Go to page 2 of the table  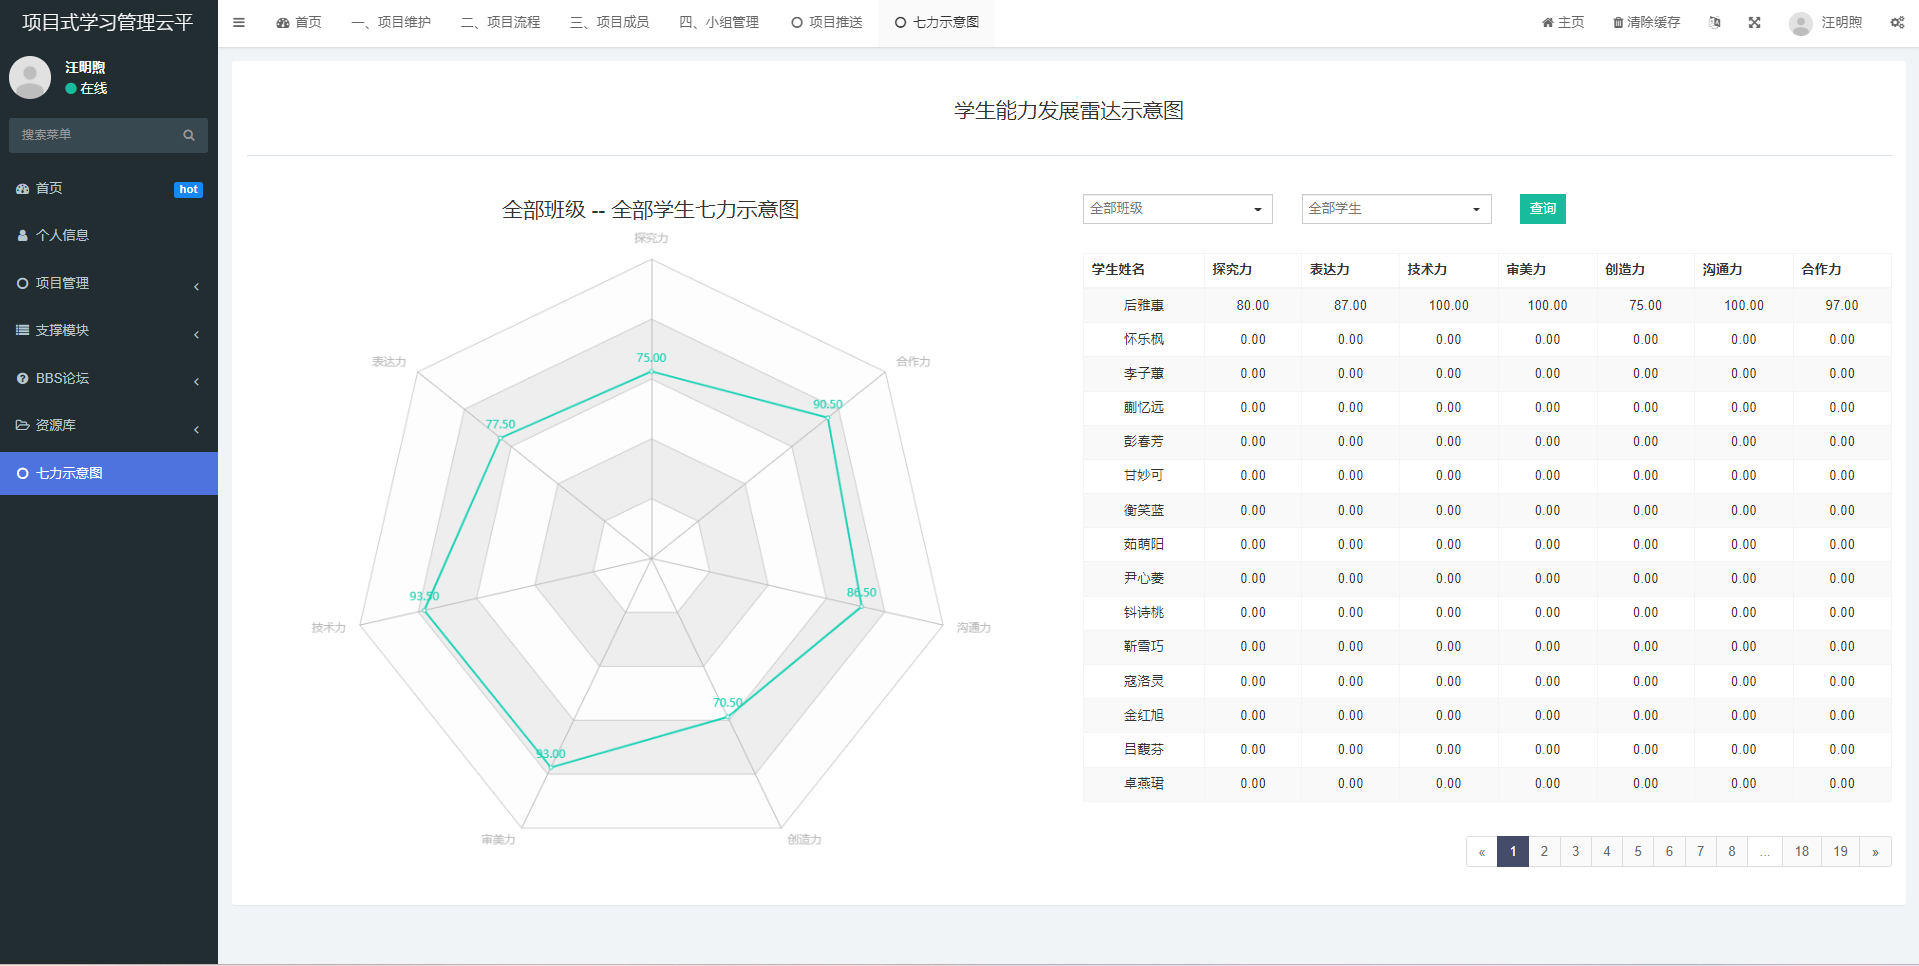pos(1544,852)
